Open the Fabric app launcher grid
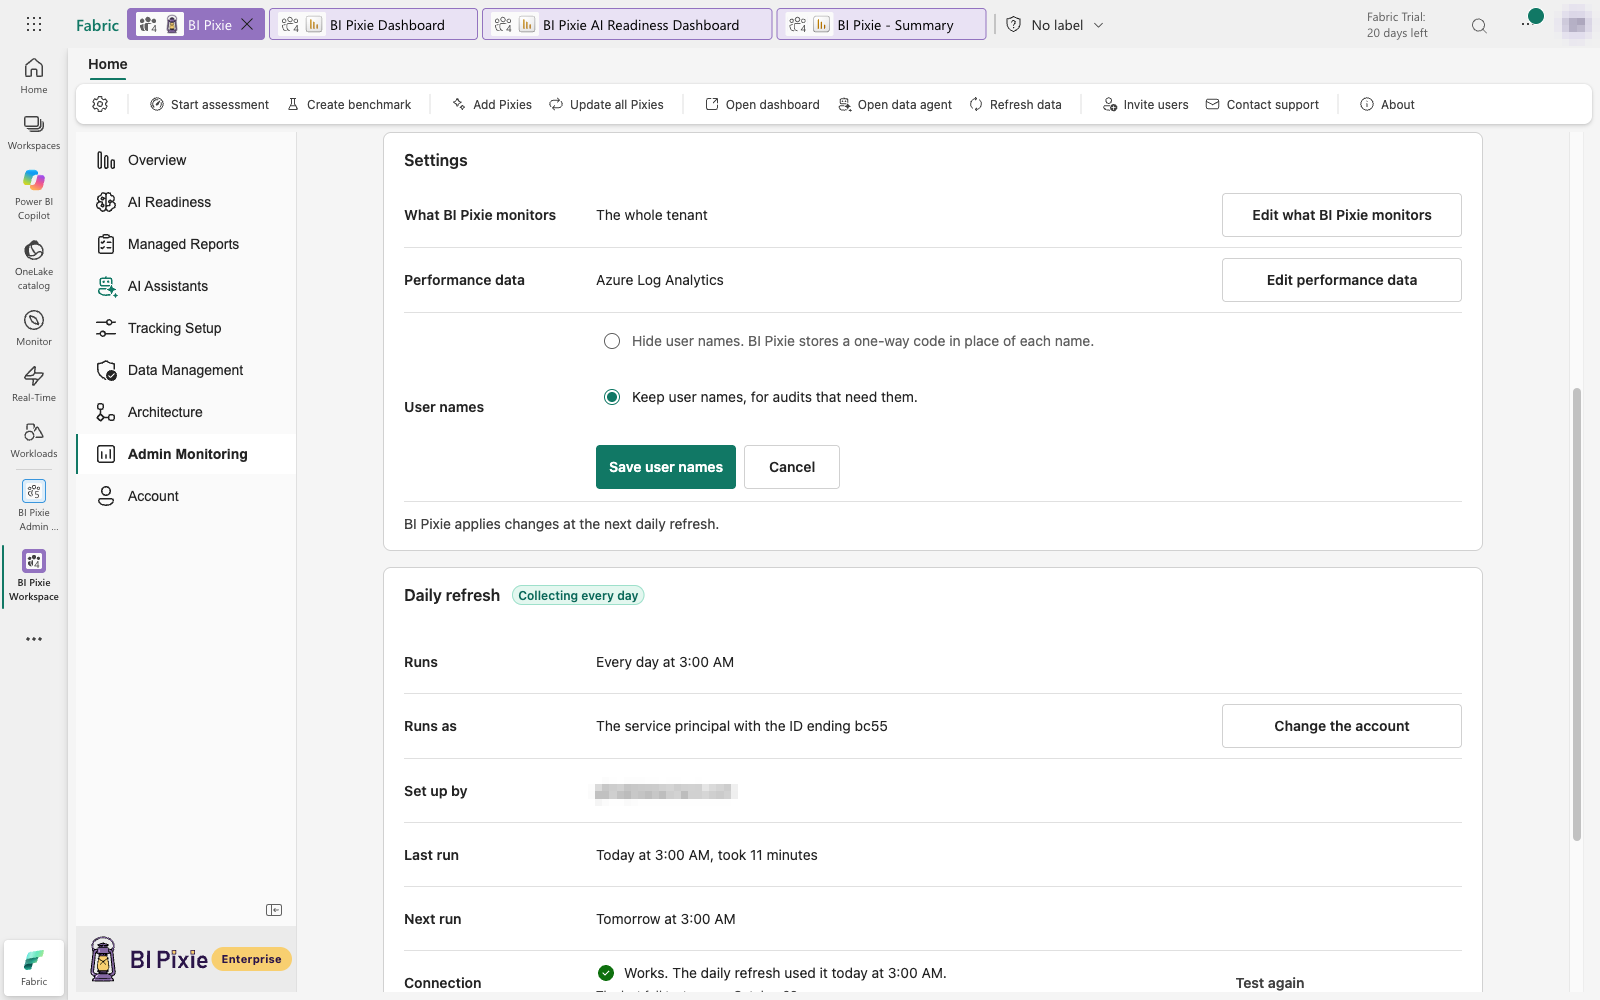The height and width of the screenshot is (1000, 1600). [34, 24]
